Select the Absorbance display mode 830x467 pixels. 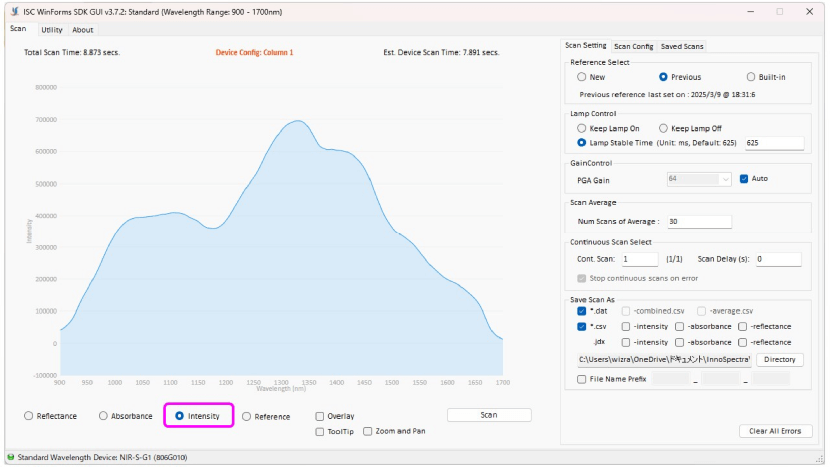(103, 416)
